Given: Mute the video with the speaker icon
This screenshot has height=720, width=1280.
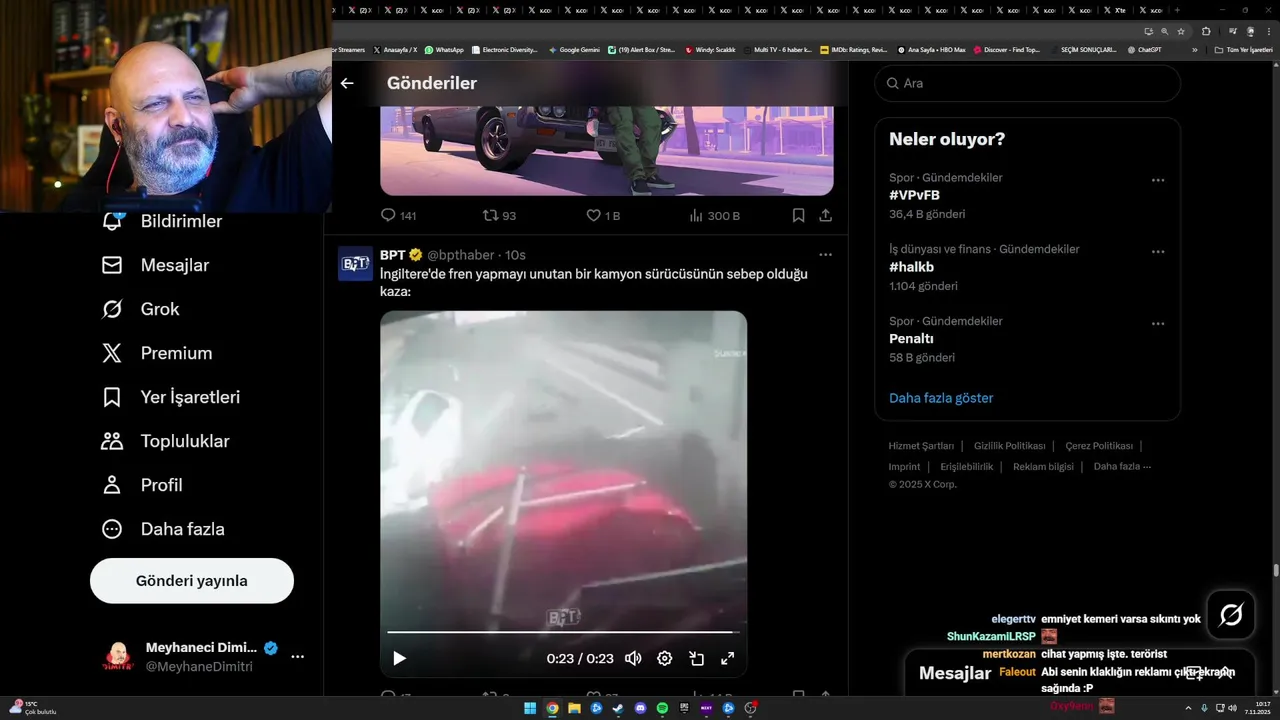Looking at the screenshot, I should 633,658.
